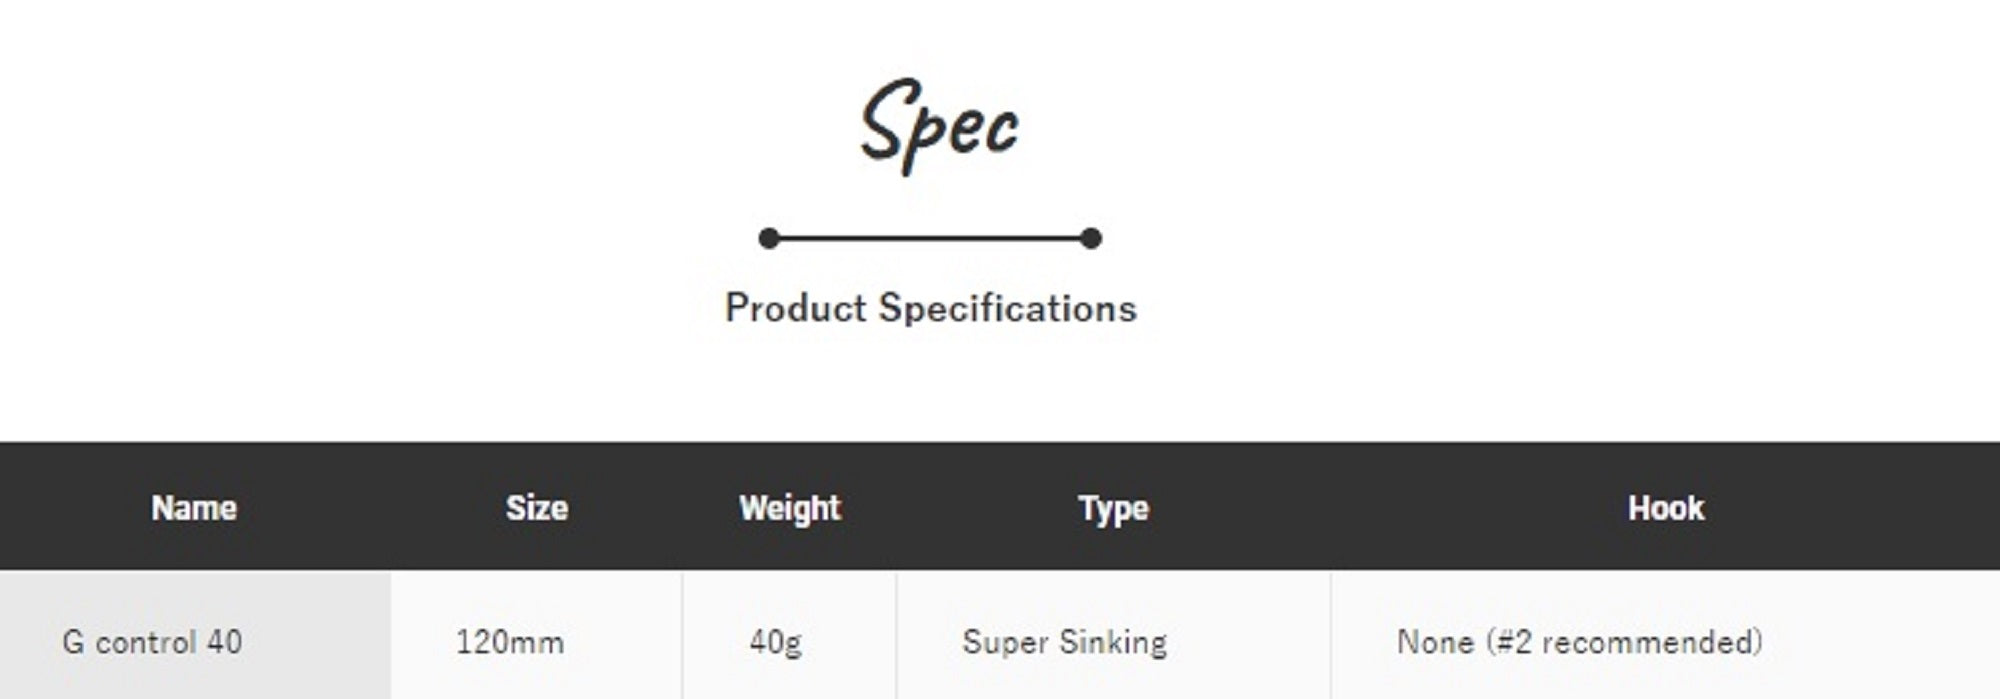Click the word Sinking in Type cell

pyautogui.click(x=1112, y=642)
